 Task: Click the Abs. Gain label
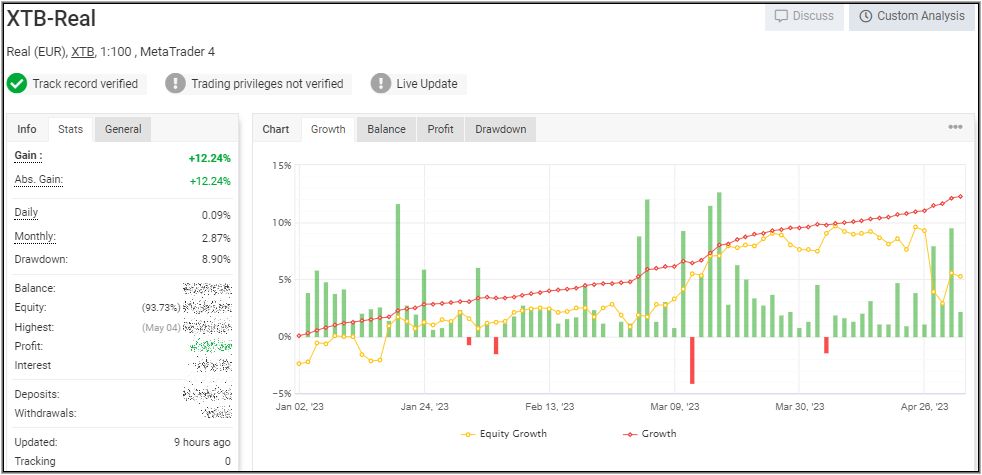coord(38,180)
